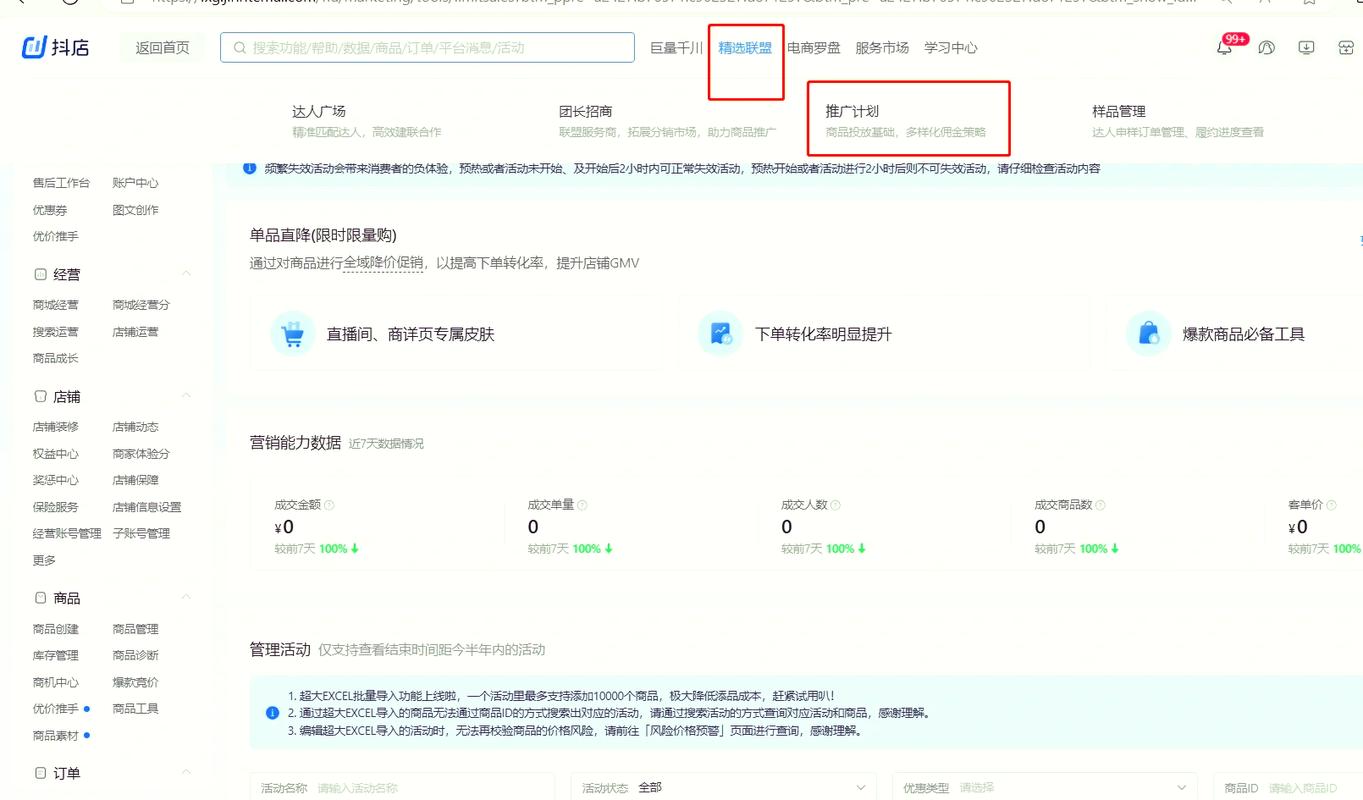Click the blue info icon in 管理活动 notice
Image resolution: width=1363 pixels, height=800 pixels.
click(x=272, y=713)
